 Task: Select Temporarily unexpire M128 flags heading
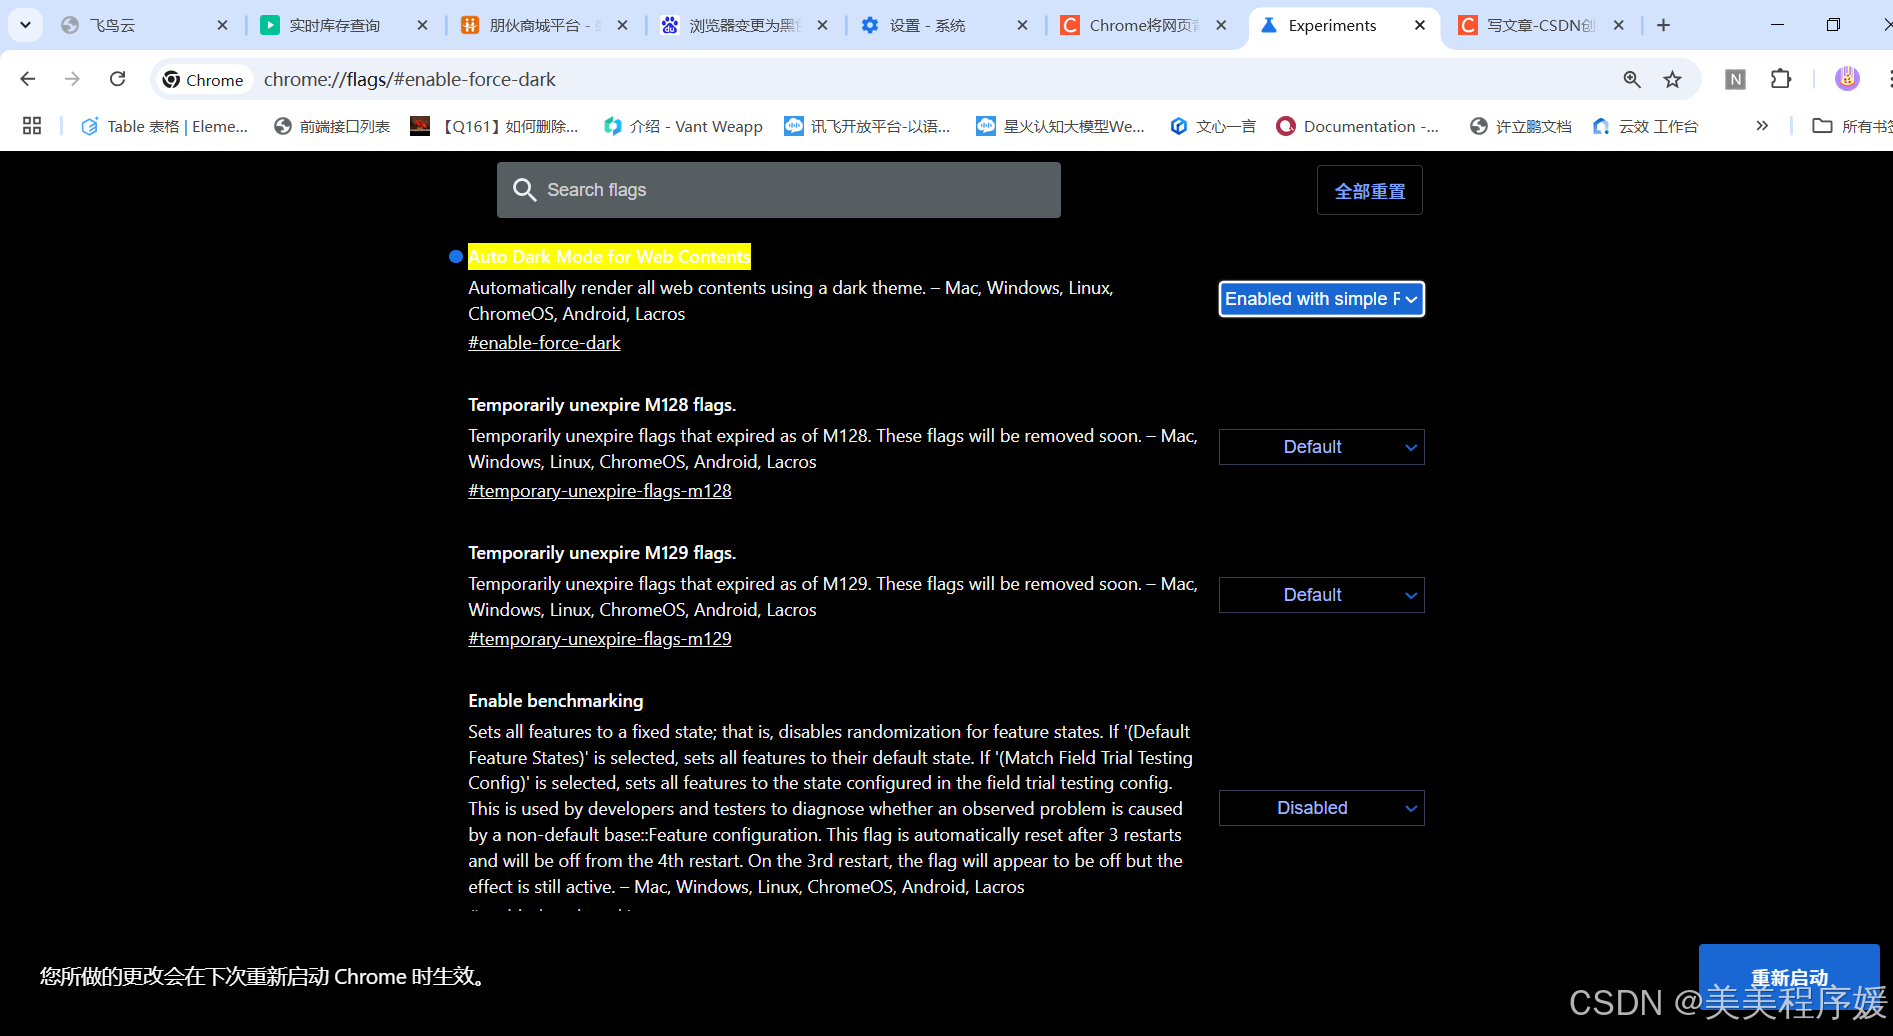[x=602, y=405]
